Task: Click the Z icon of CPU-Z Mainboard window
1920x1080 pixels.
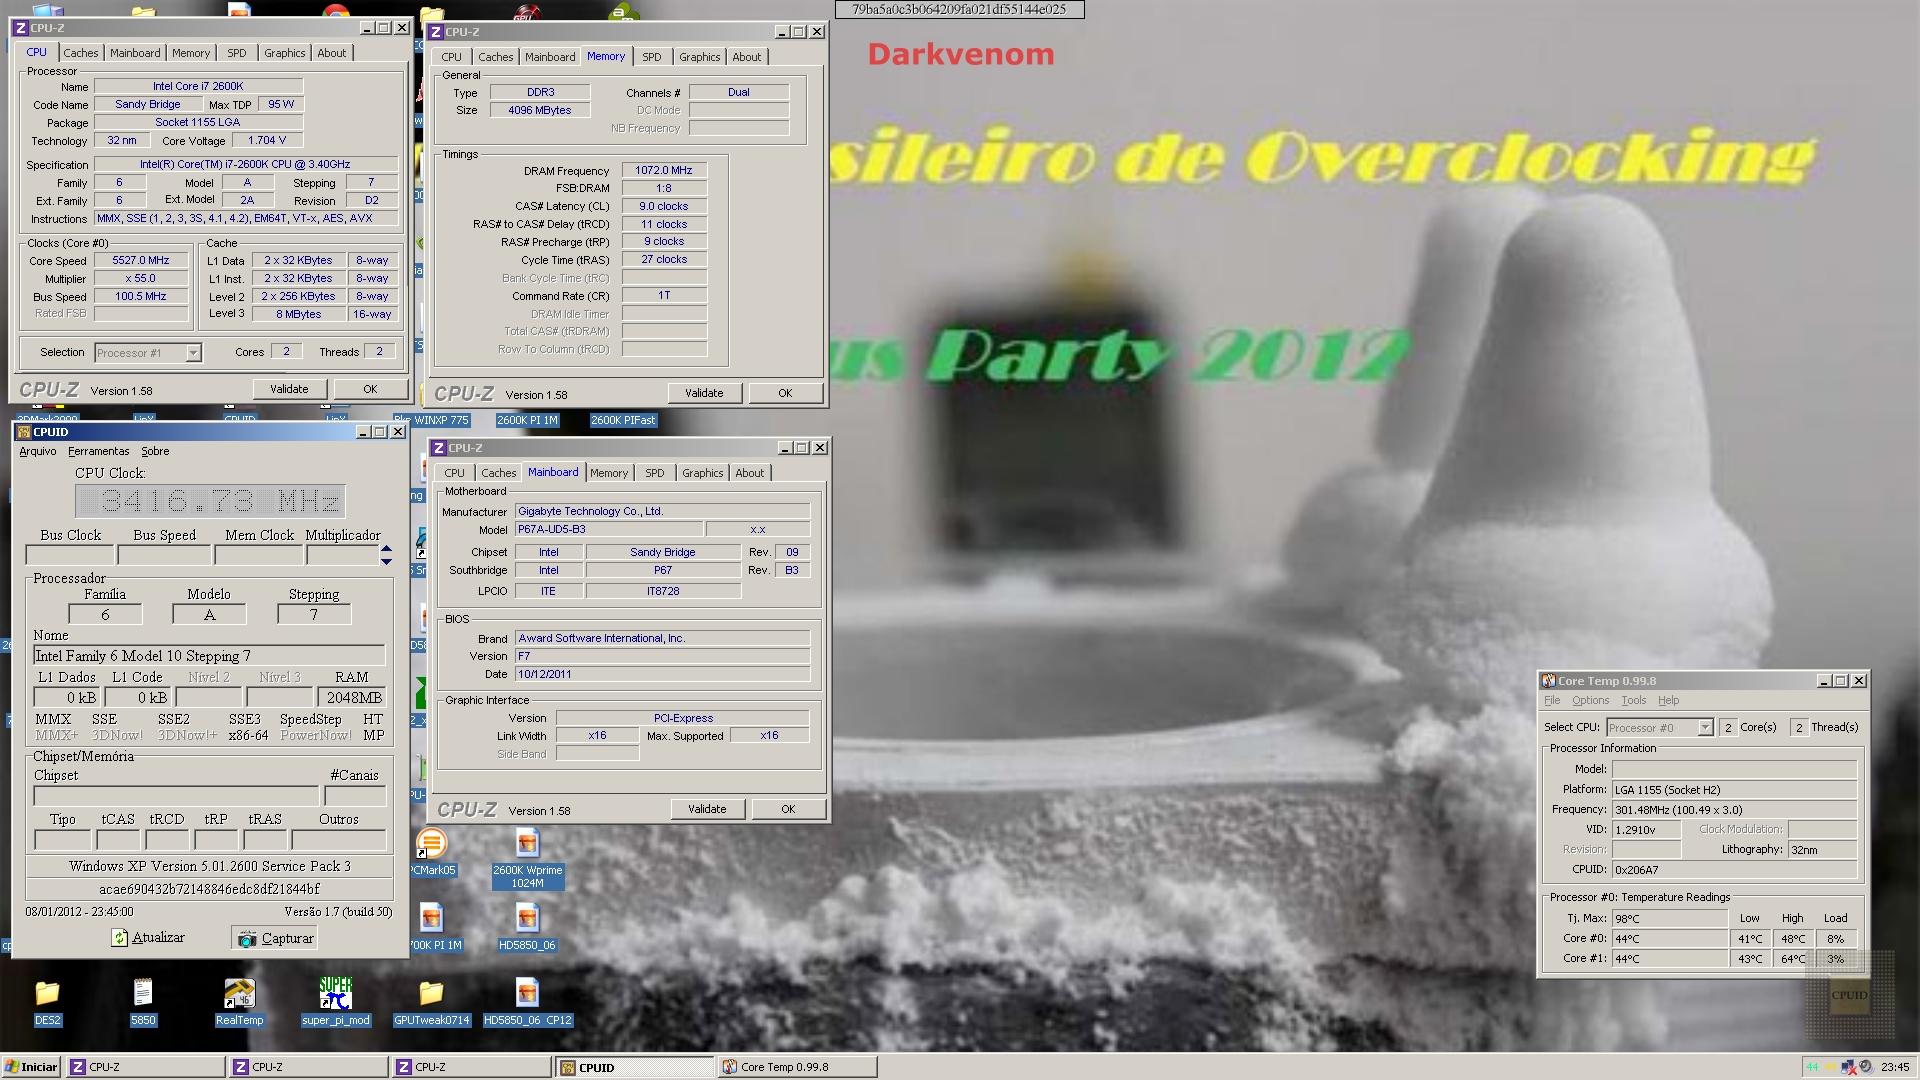Action: pyautogui.click(x=439, y=448)
